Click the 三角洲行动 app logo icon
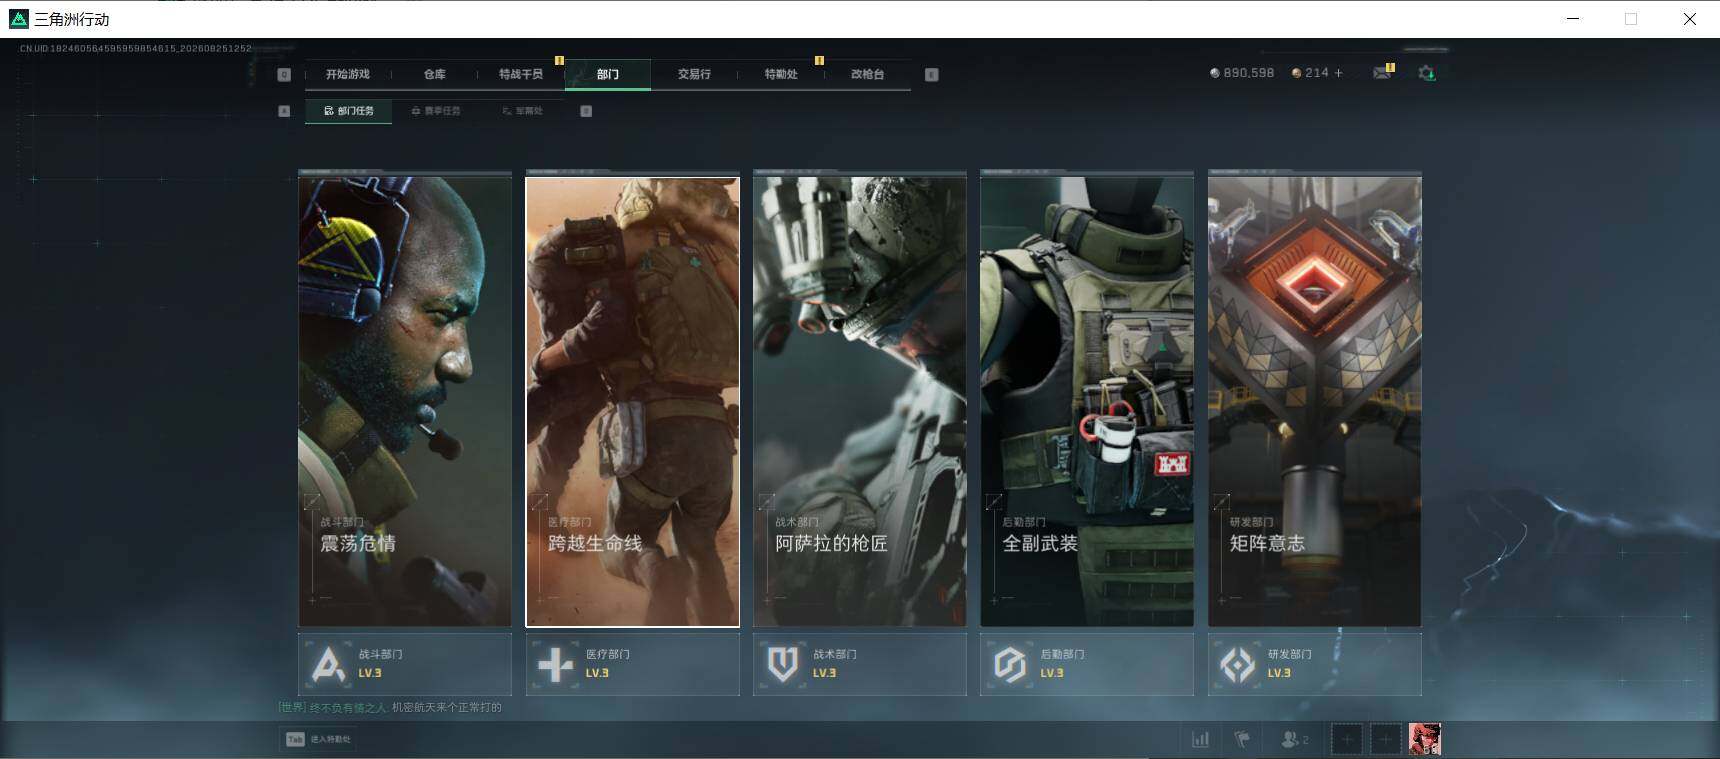Screen dimensions: 1720x759 (x=18, y=19)
